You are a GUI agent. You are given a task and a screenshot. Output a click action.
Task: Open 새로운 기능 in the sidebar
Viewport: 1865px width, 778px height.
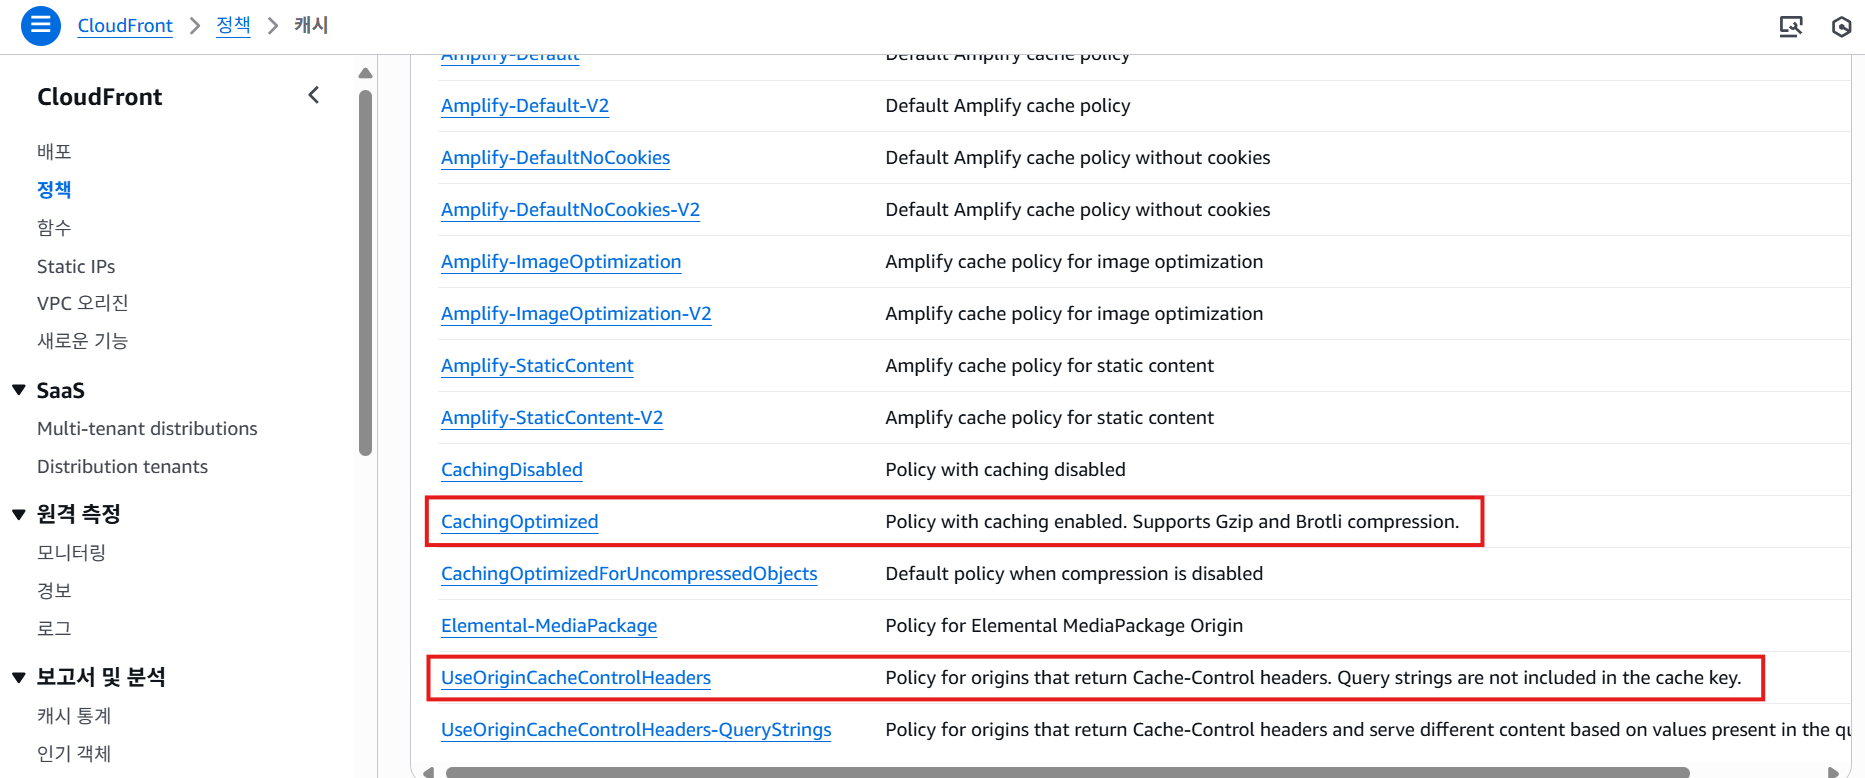click(82, 341)
